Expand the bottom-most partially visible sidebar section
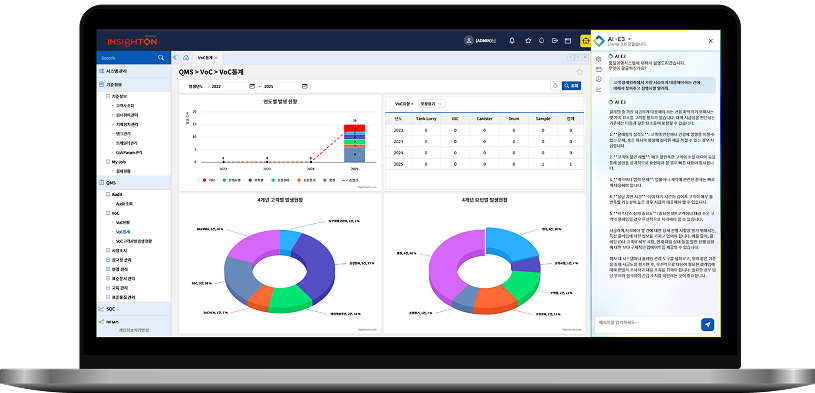Image resolution: width=815 pixels, height=393 pixels. pos(134,322)
